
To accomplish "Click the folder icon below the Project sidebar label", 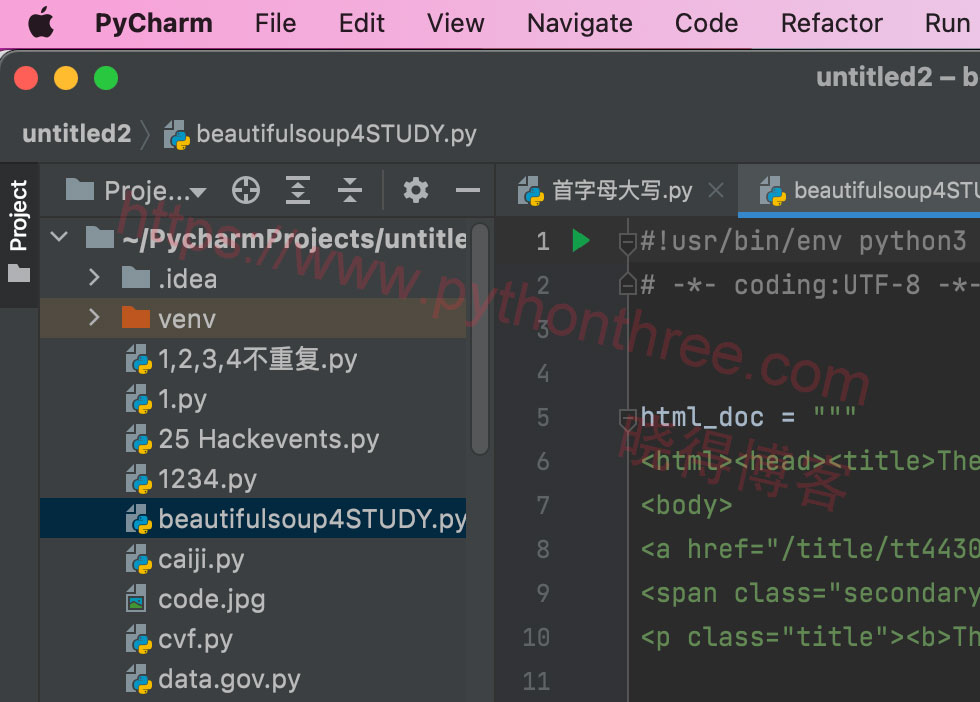I will (x=19, y=273).
